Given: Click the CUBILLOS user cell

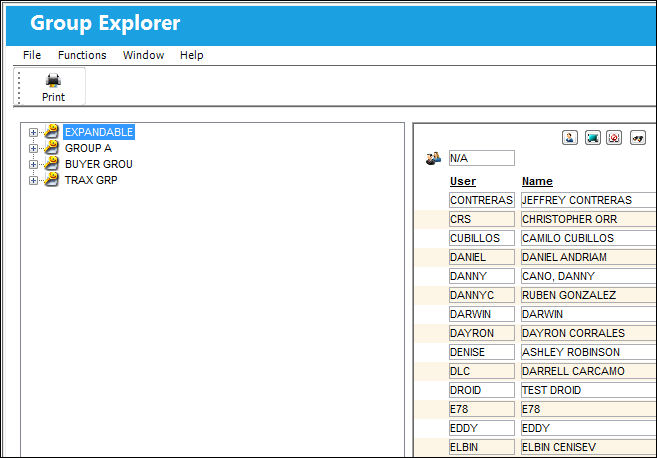Looking at the screenshot, I should [482, 238].
